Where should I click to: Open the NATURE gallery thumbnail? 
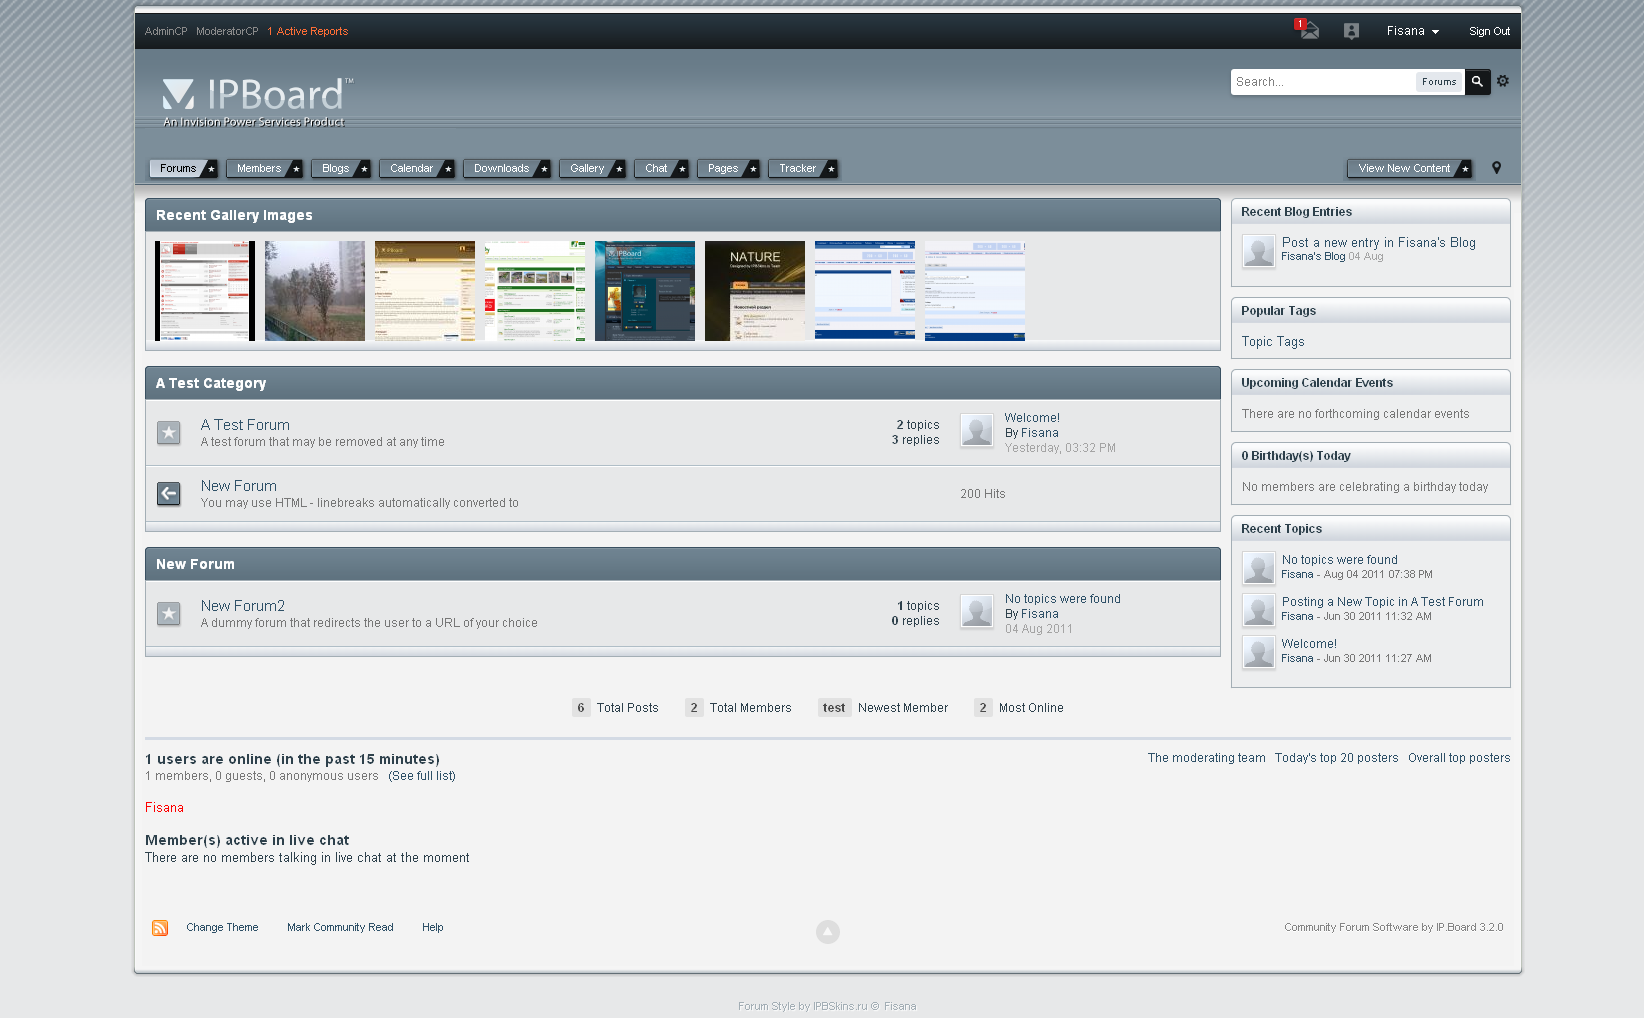(754, 291)
